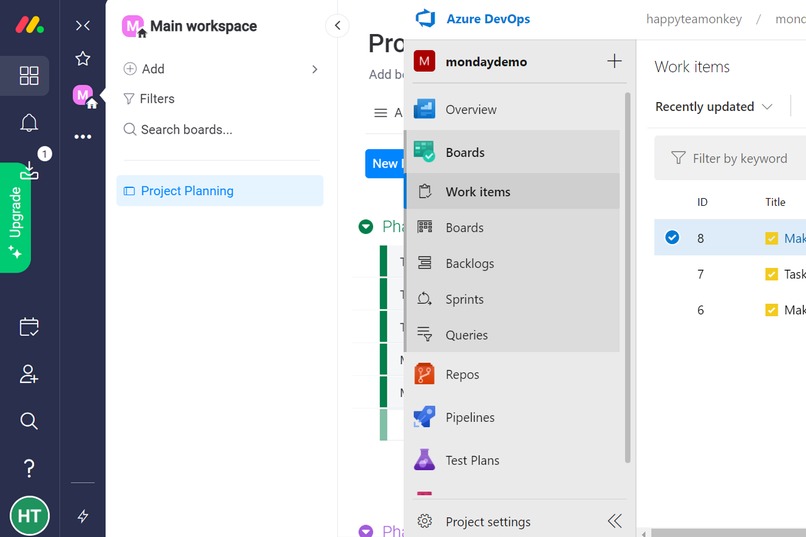Collapse the green Phase group
Viewport: 806px width, 537px height.
(365, 226)
